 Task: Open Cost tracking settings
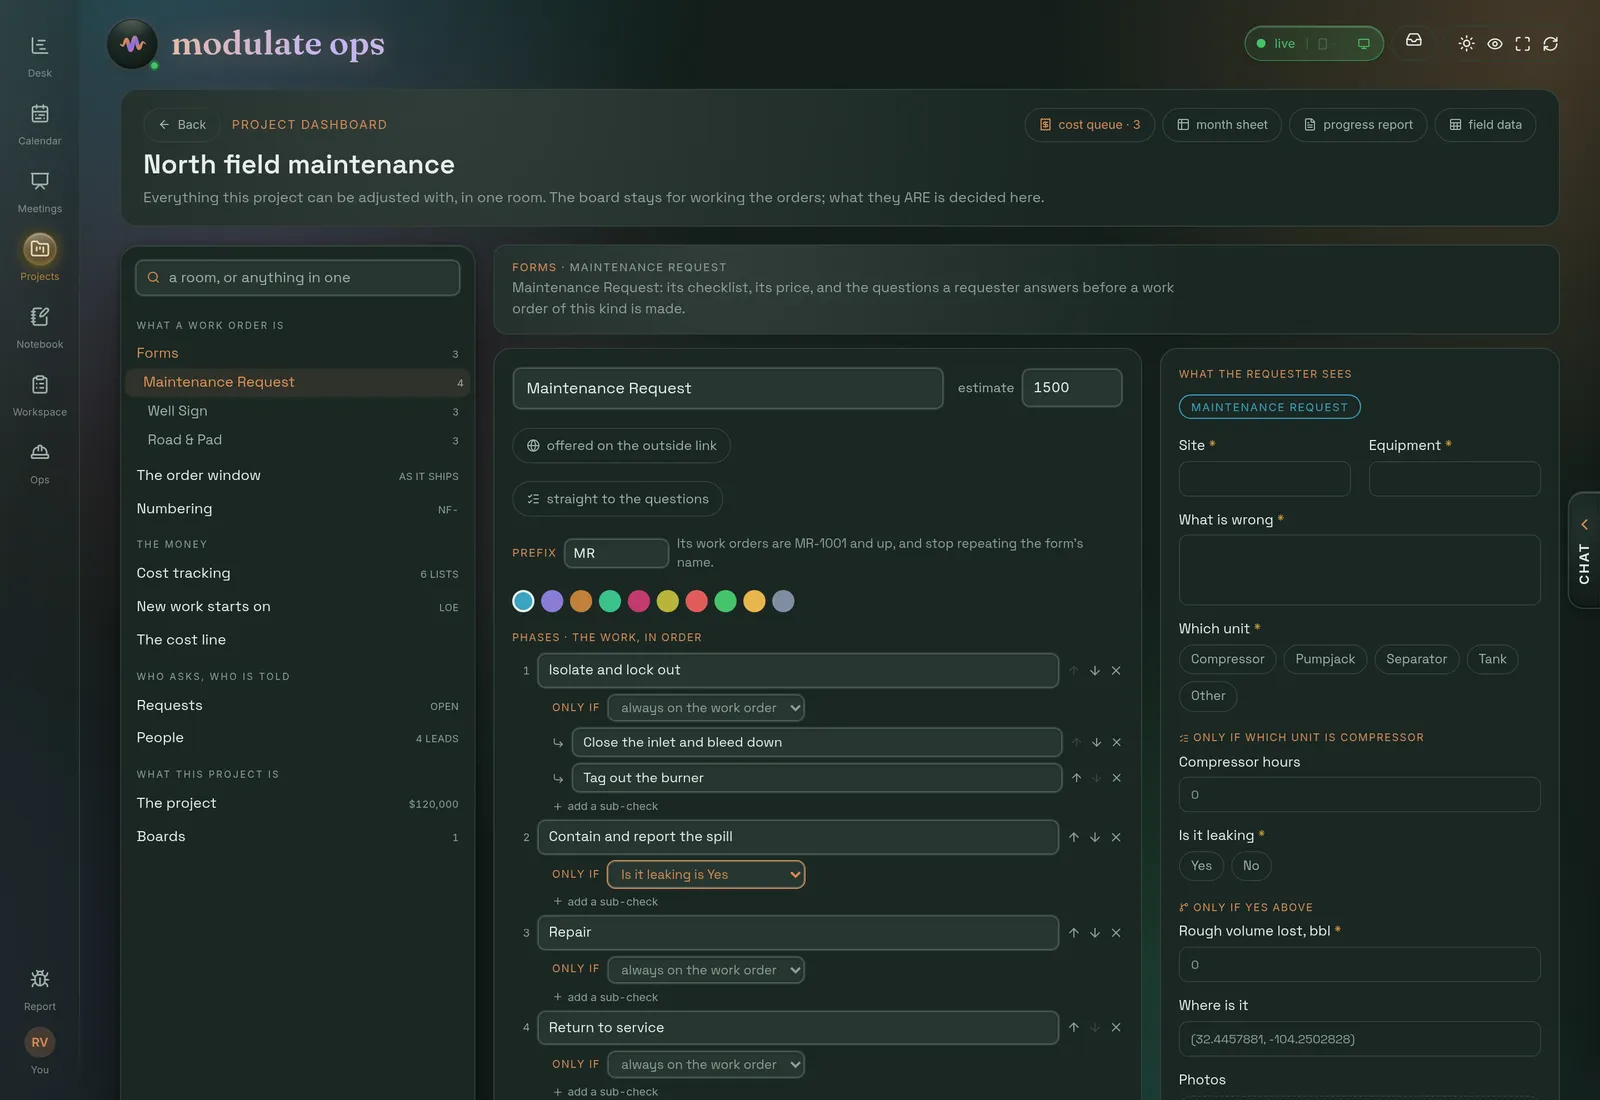tap(298, 573)
